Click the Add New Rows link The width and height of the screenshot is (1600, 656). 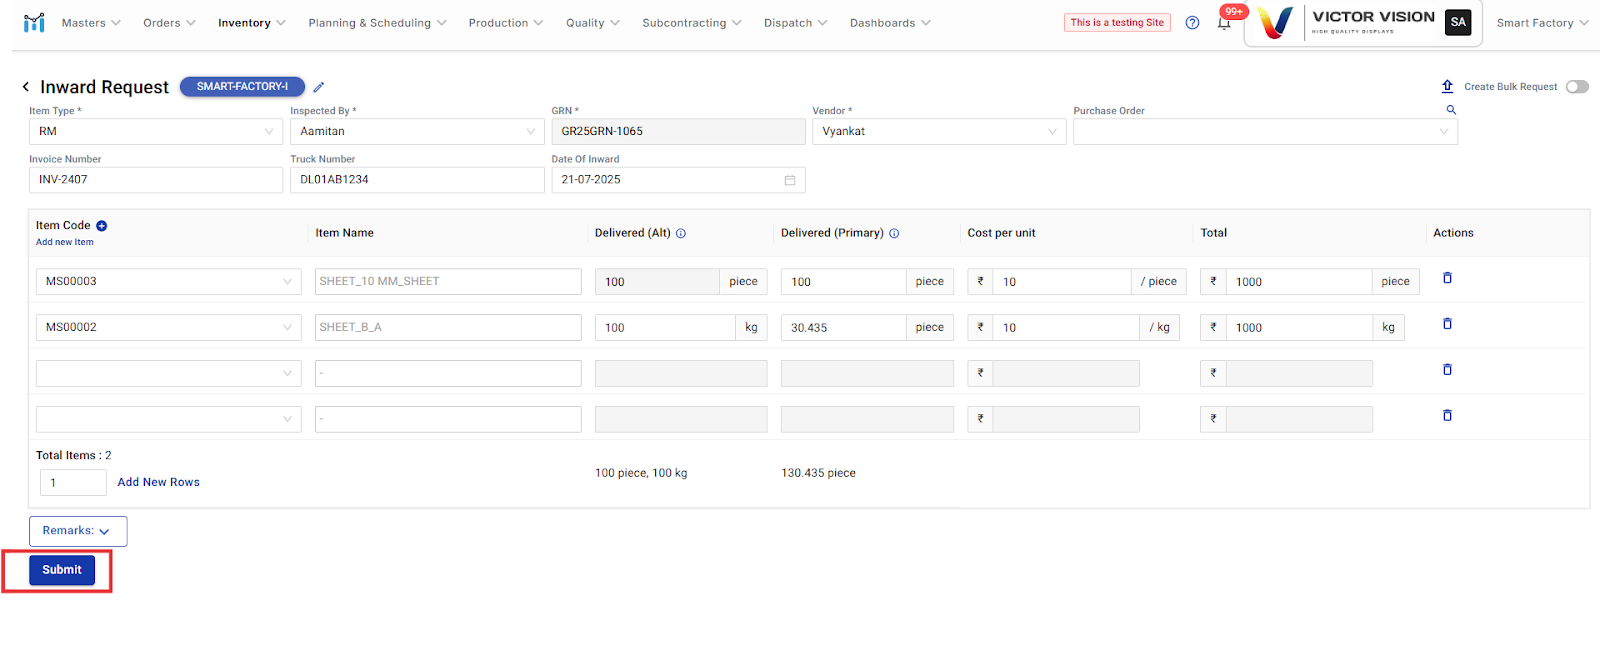(x=158, y=482)
